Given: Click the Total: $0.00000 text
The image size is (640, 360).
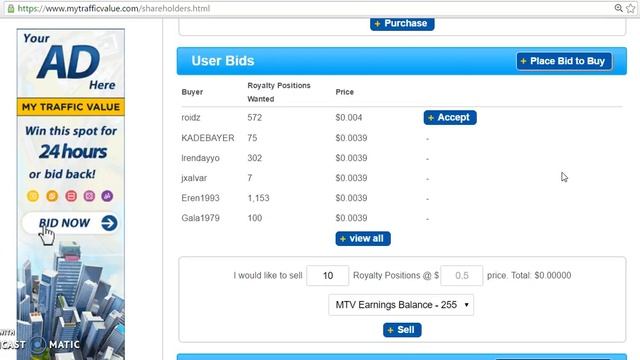Looking at the screenshot, I should pyautogui.click(x=541, y=276).
